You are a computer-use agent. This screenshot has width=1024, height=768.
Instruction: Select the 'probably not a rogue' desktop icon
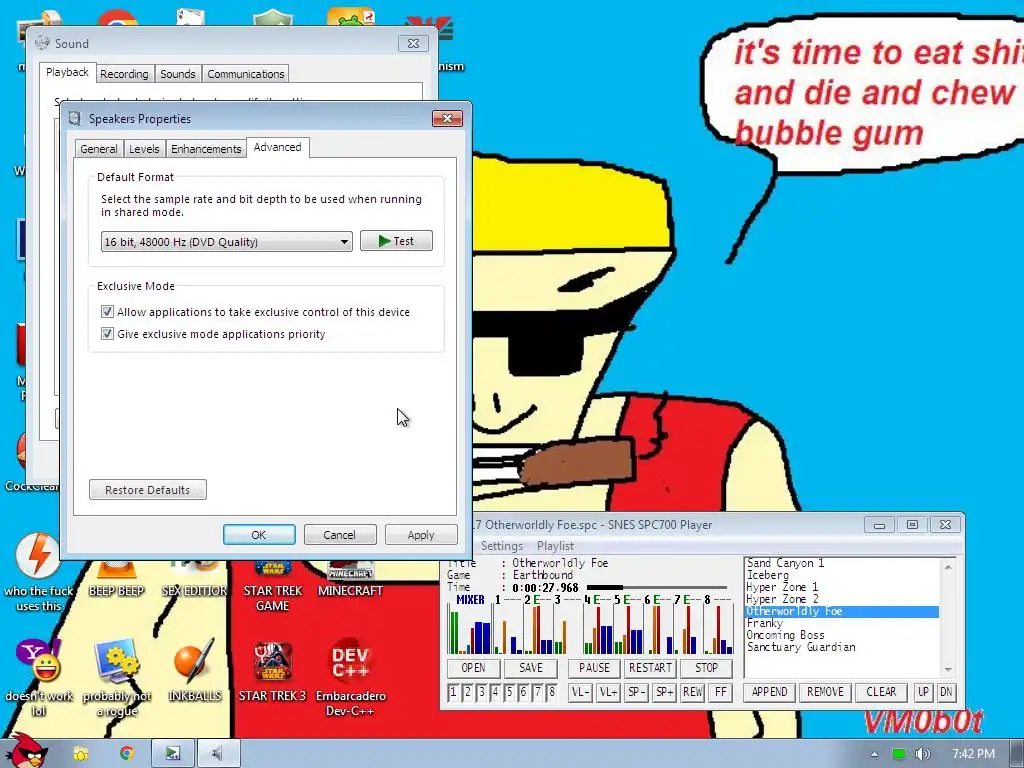[117, 678]
